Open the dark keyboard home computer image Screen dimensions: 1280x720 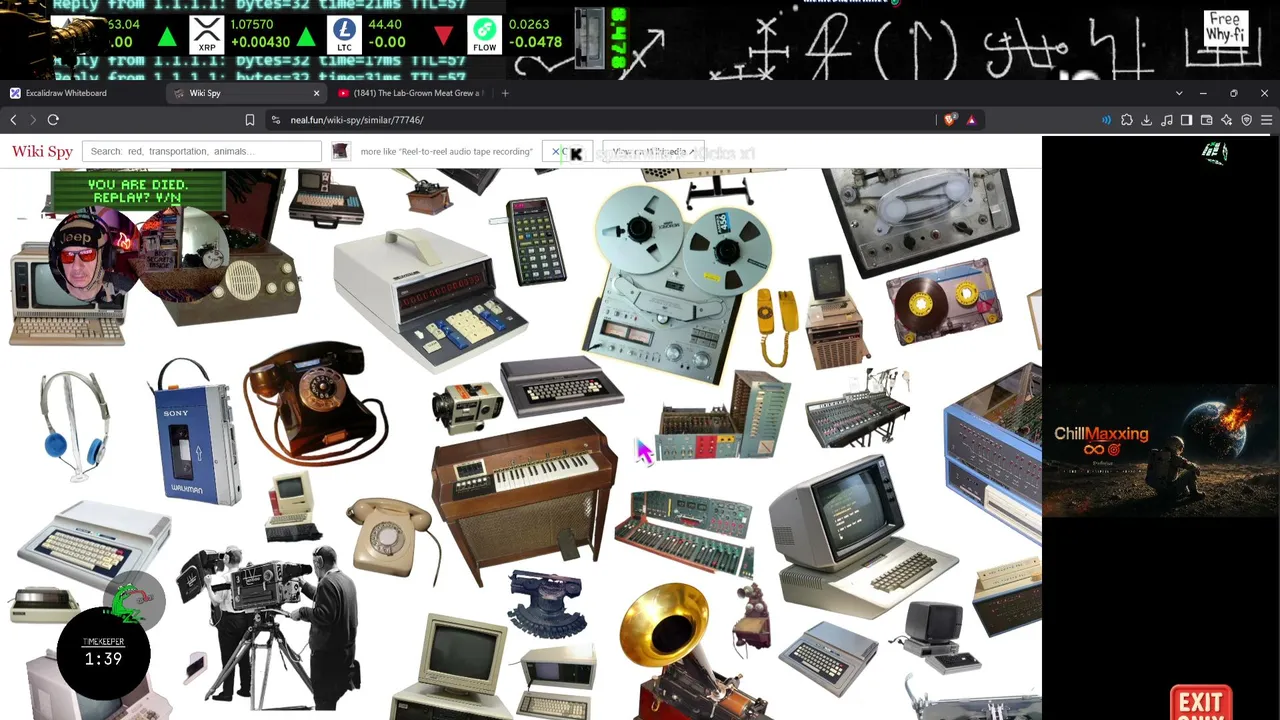tap(560, 386)
